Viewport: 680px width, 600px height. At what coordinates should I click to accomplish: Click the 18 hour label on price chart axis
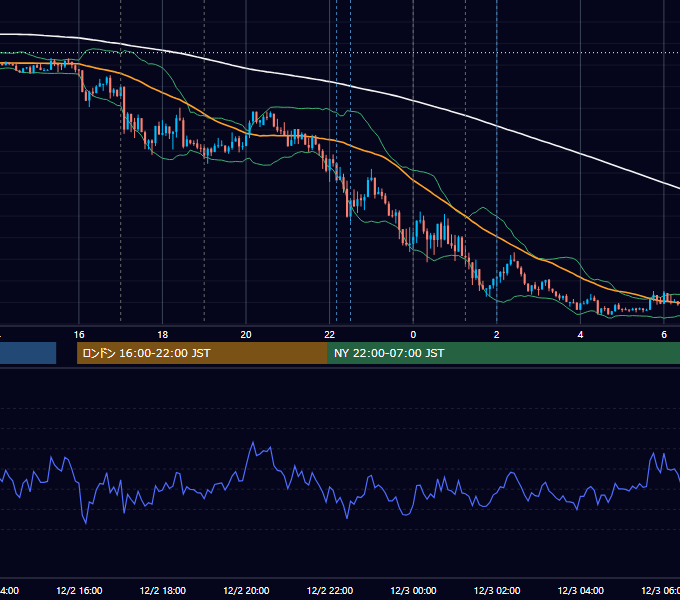click(163, 335)
